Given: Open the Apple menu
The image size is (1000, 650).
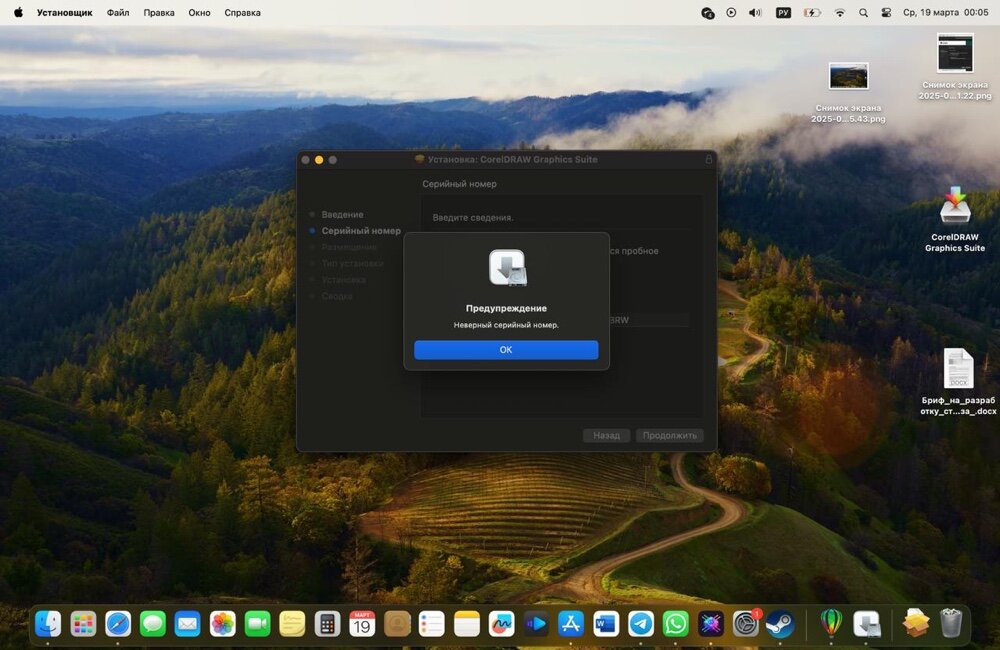Looking at the screenshot, I should click(18, 12).
